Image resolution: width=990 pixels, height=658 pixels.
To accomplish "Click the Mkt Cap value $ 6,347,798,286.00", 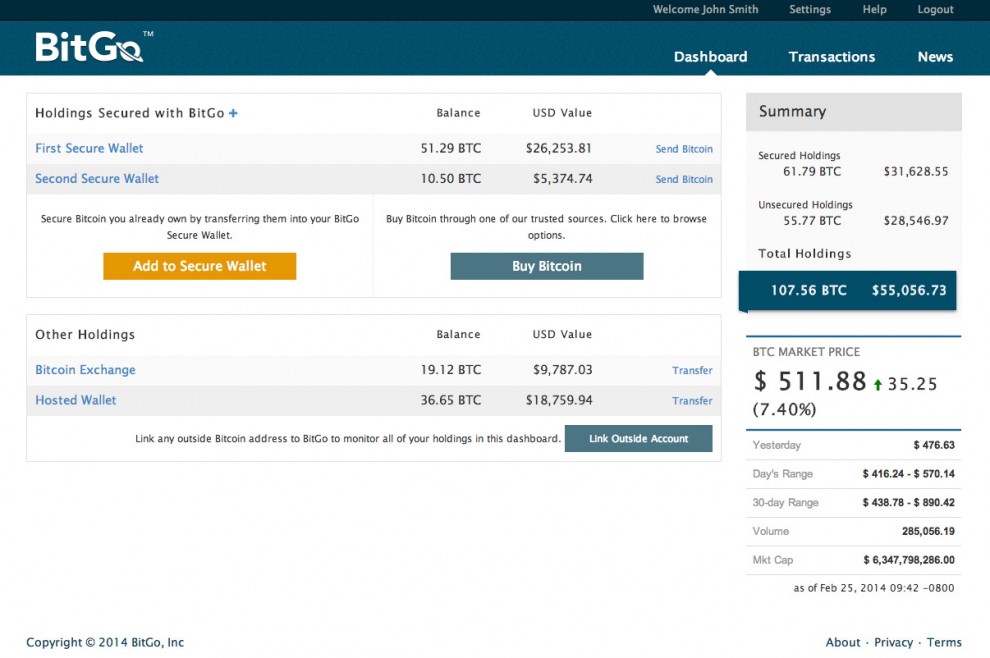I will pyautogui.click(x=909, y=560).
